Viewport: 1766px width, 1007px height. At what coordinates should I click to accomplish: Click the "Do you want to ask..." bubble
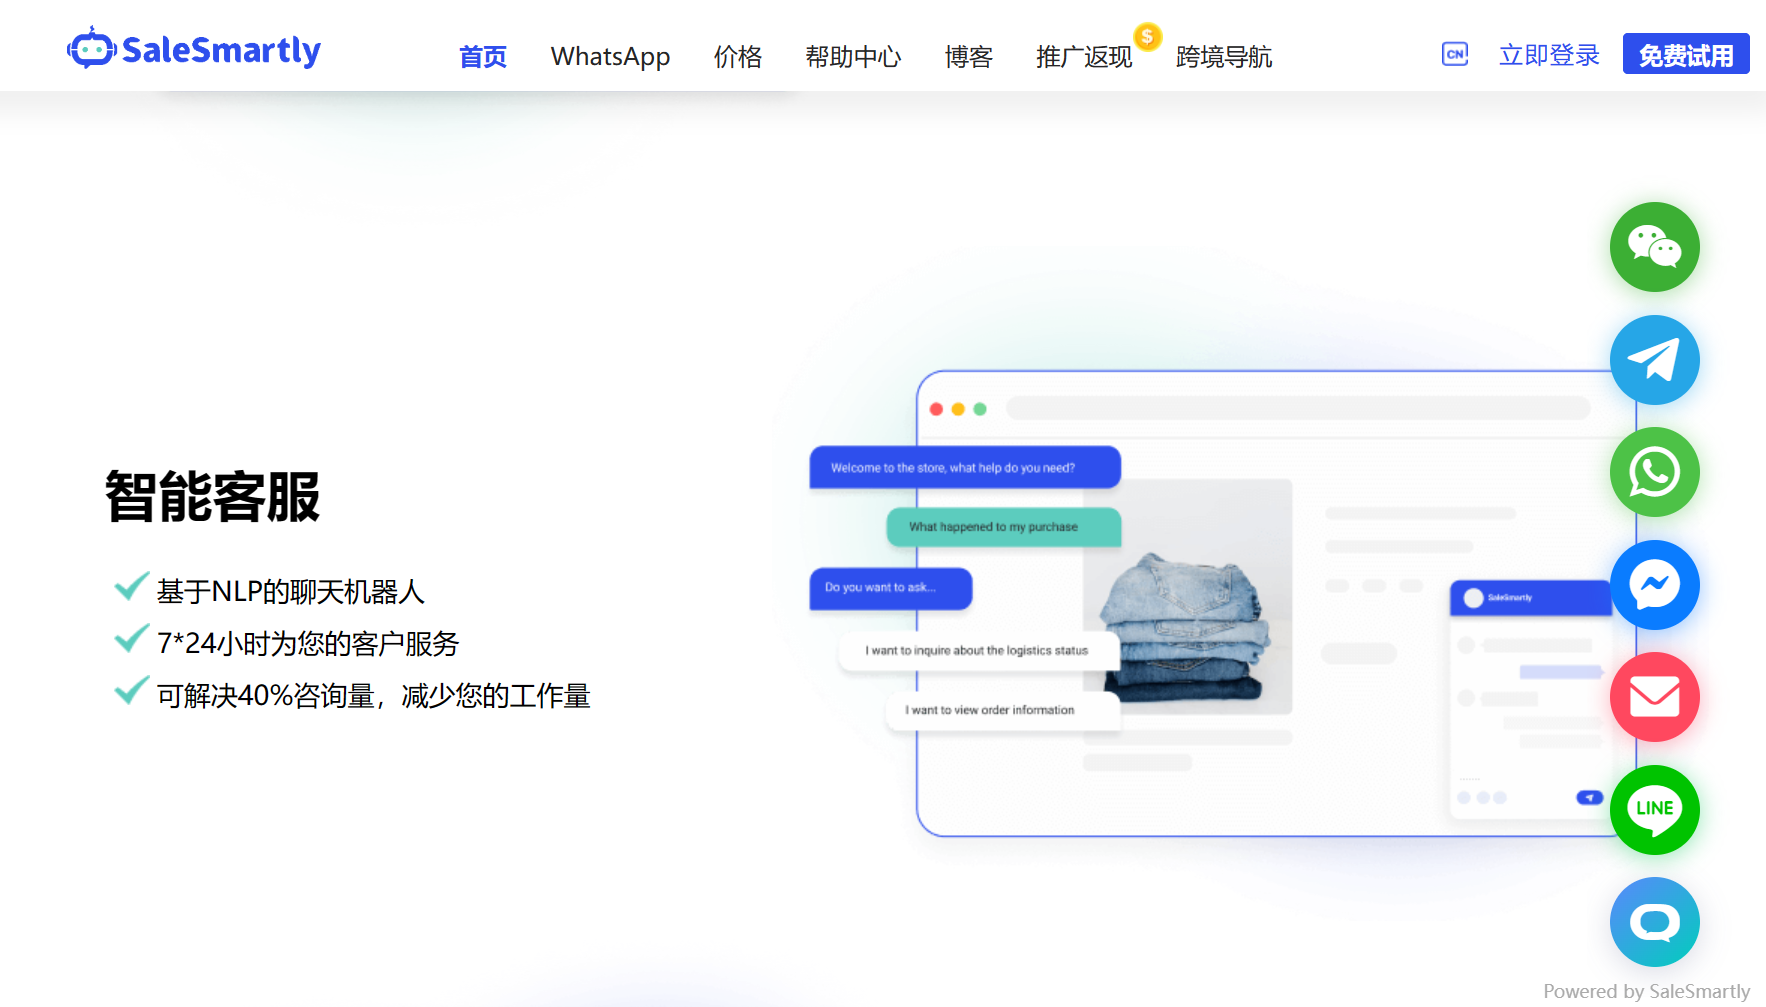pyautogui.click(x=891, y=588)
